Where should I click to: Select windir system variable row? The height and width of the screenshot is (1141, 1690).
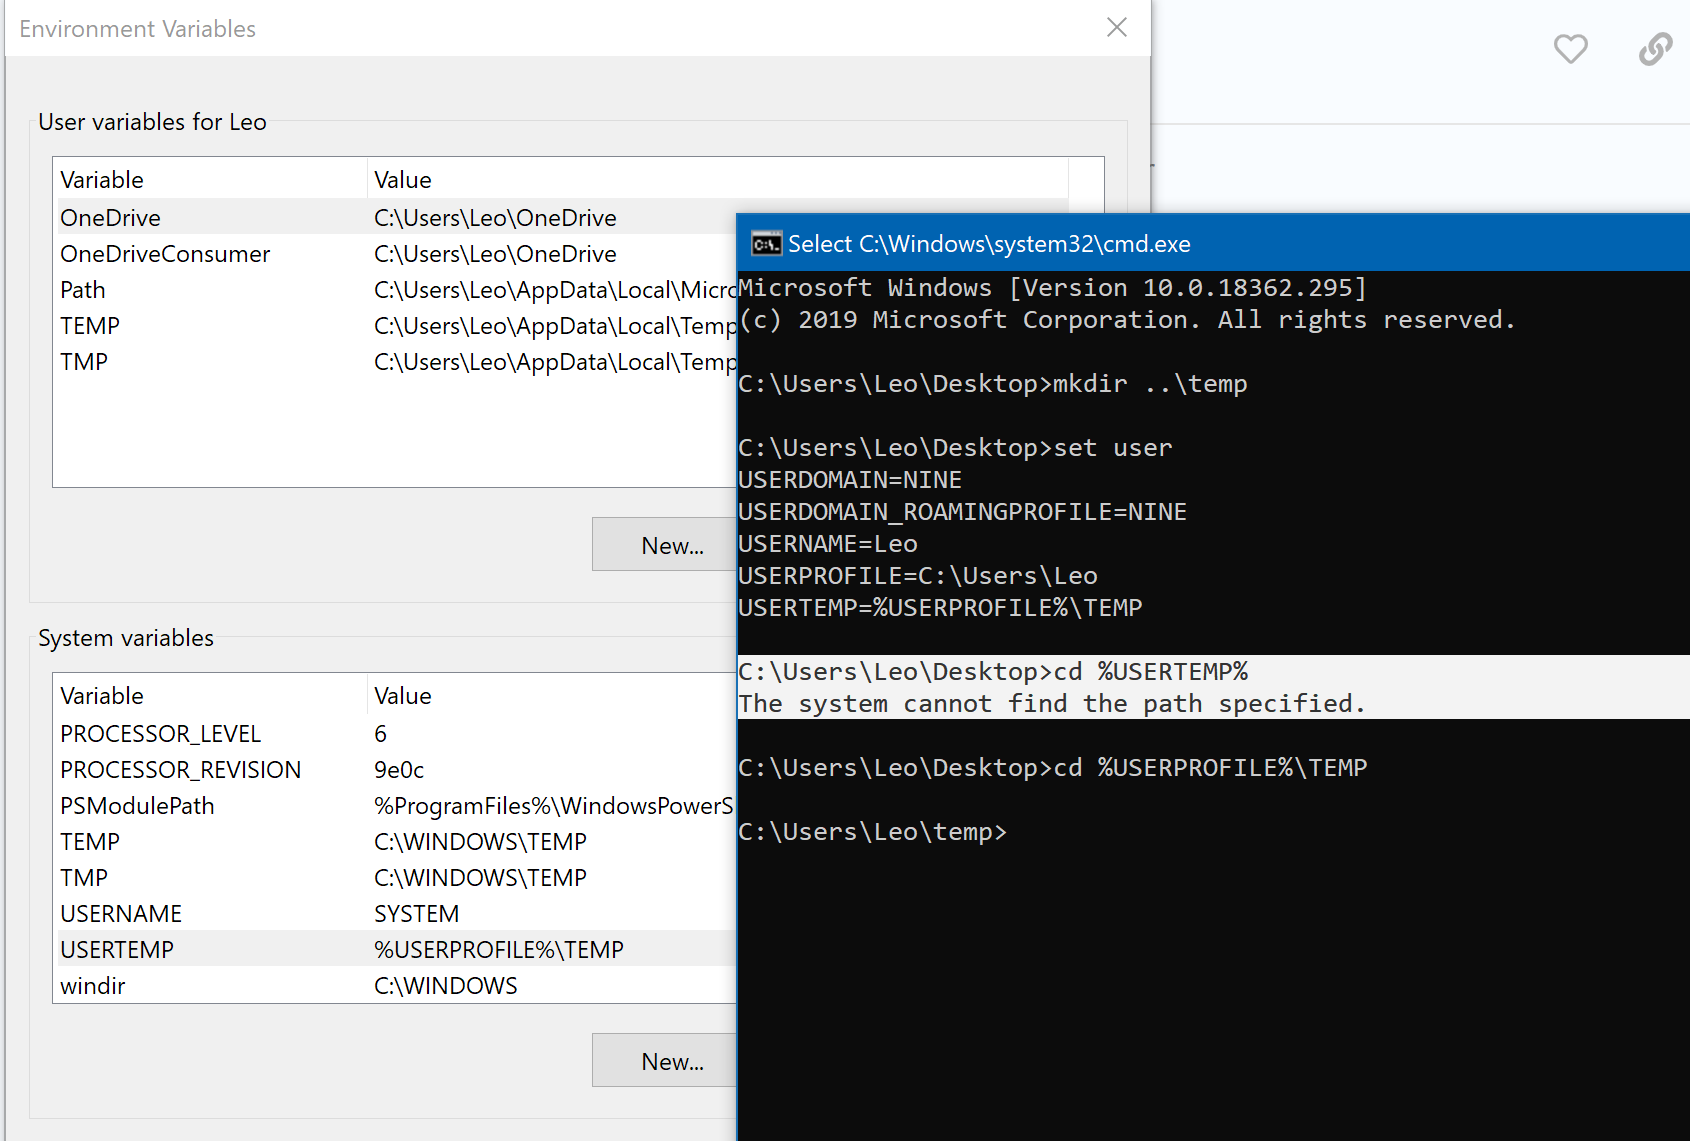click(395, 985)
